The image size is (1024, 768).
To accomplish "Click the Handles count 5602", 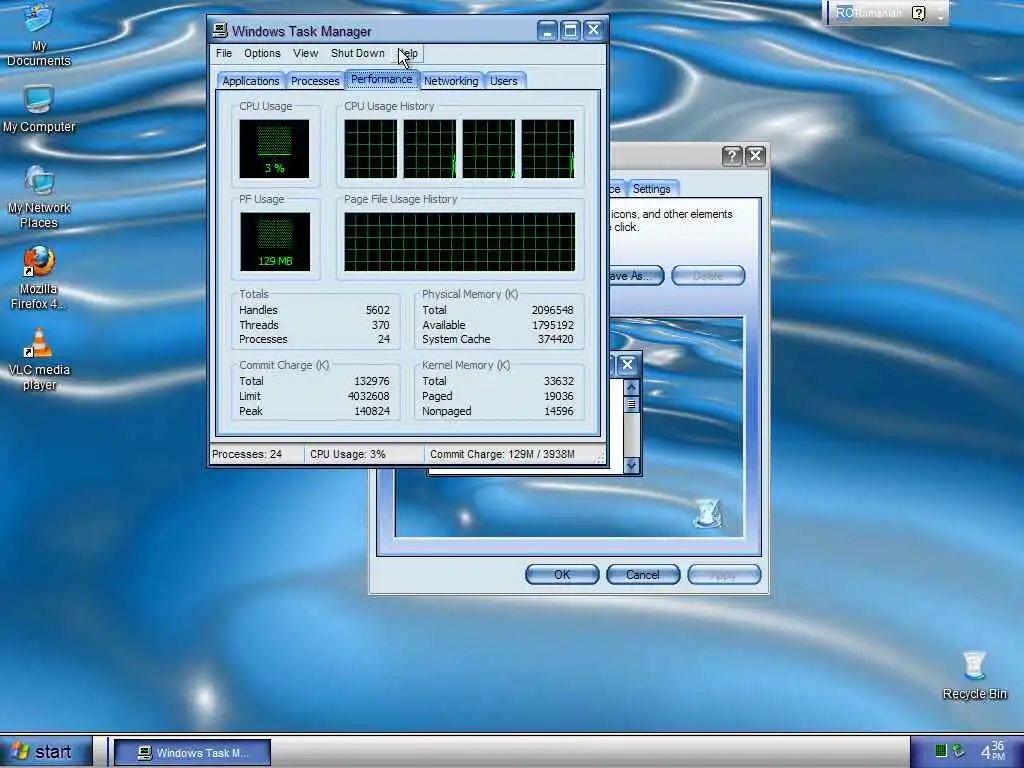I will [377, 310].
